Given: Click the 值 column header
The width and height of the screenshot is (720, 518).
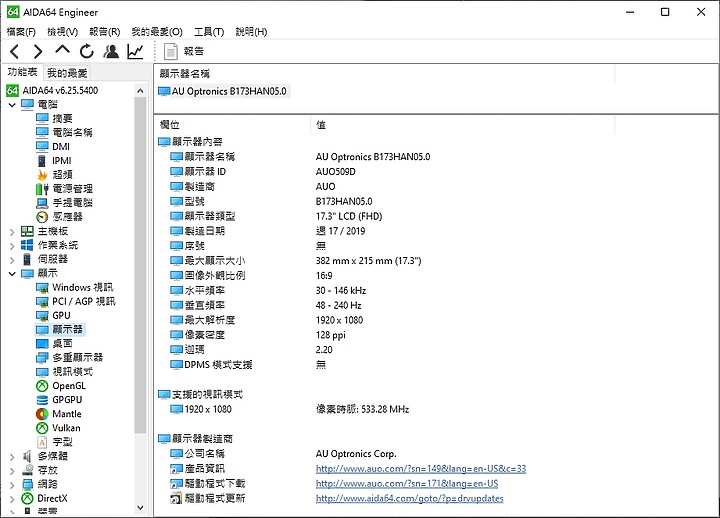Looking at the screenshot, I should tap(462, 125).
